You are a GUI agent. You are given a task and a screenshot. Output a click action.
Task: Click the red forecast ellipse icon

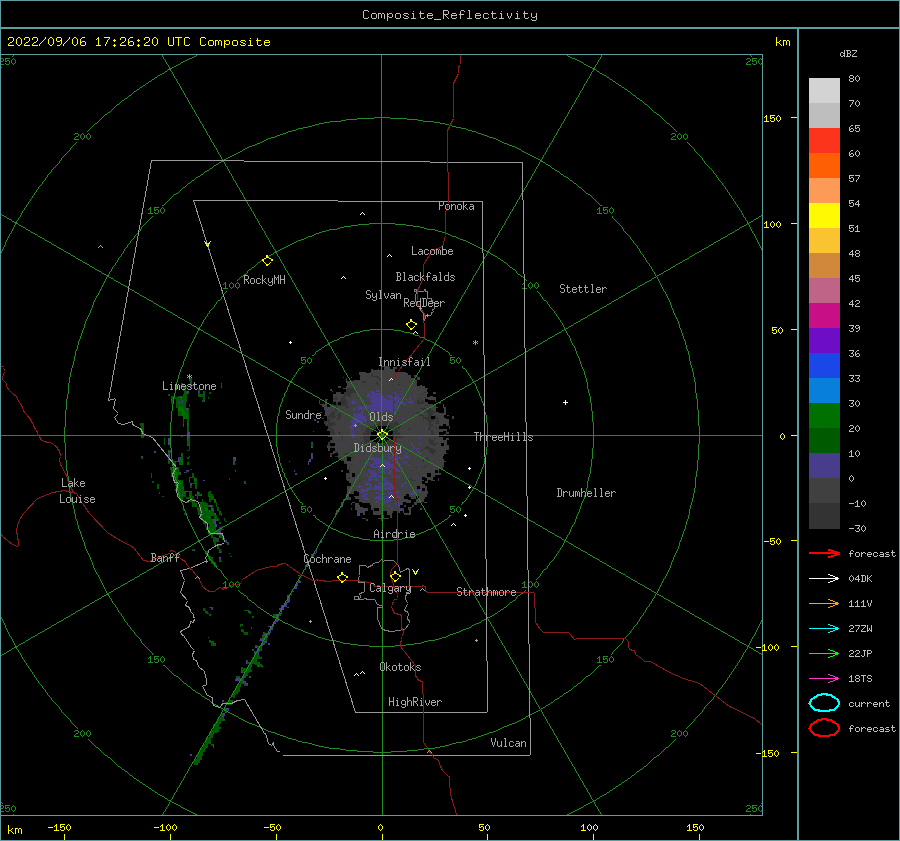coord(824,728)
